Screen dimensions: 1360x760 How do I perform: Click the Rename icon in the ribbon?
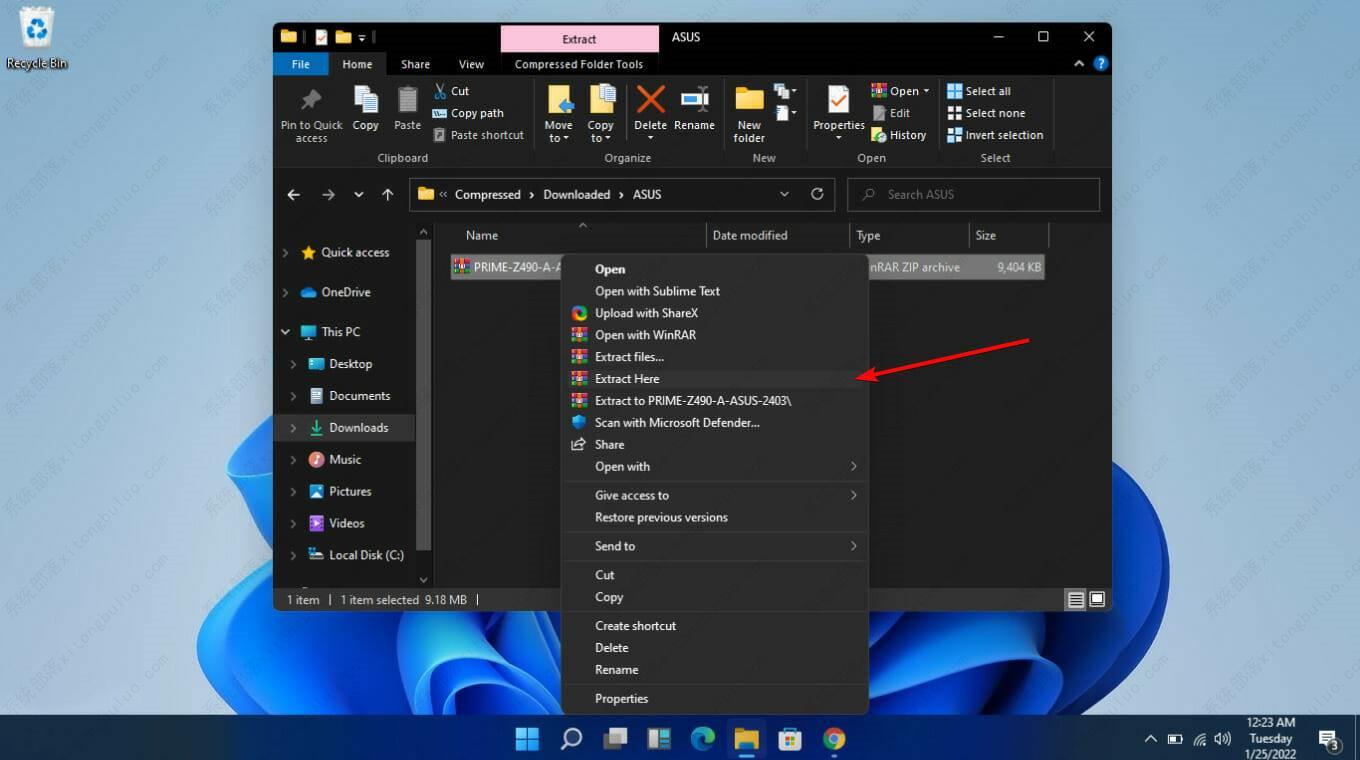(694, 101)
